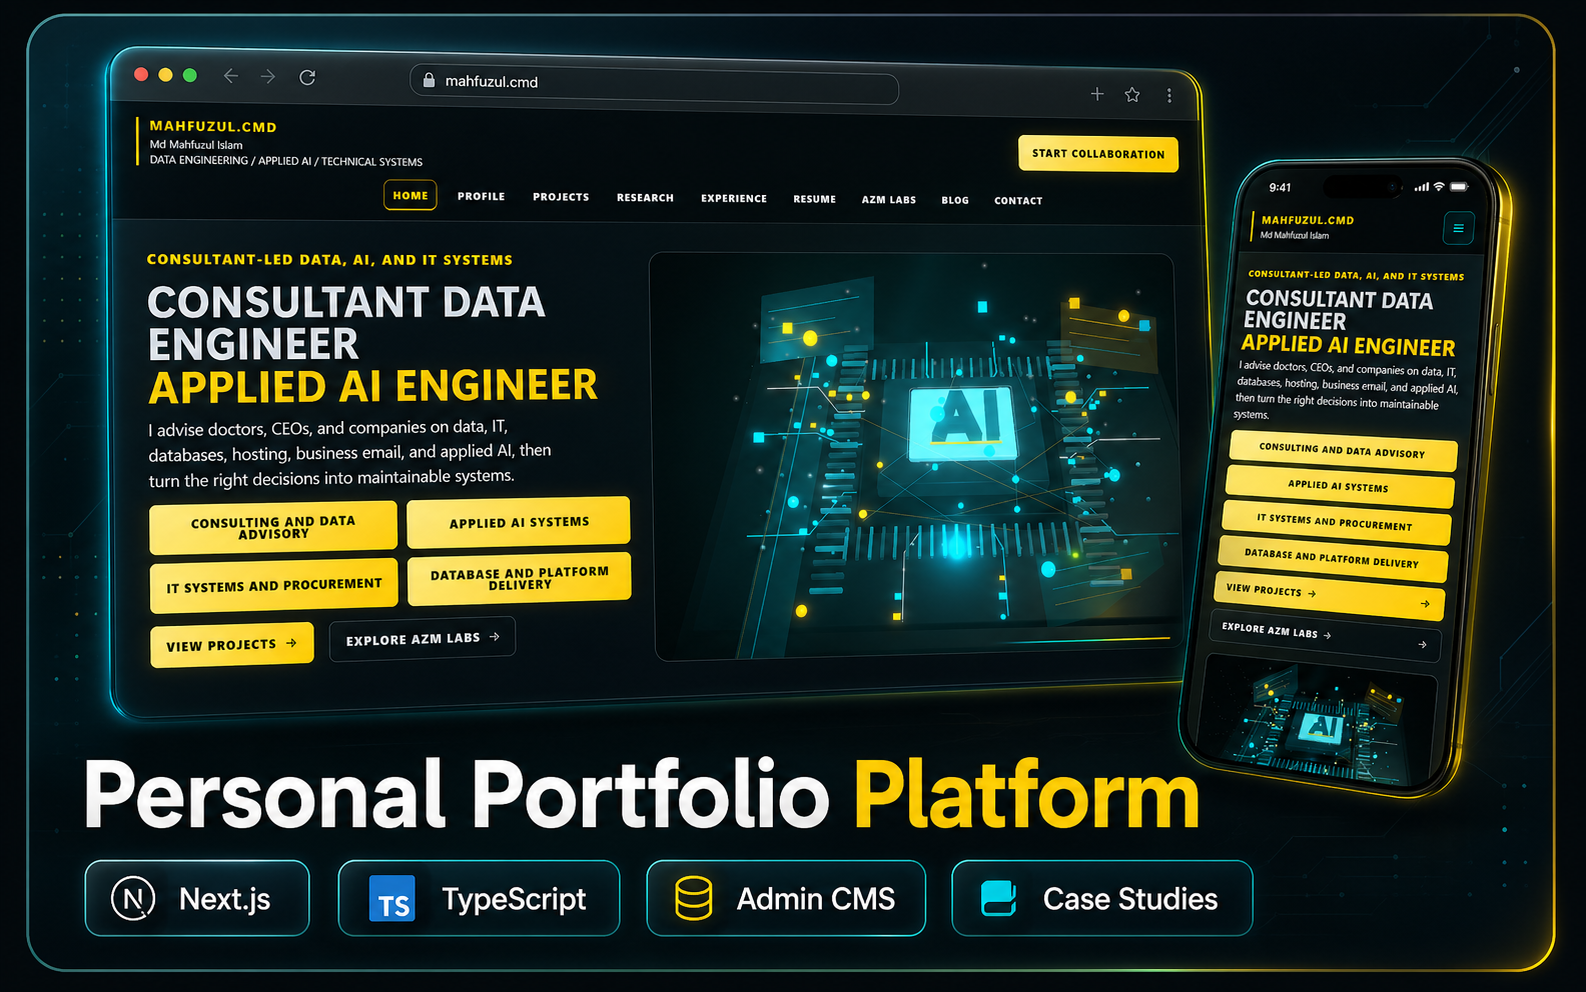
Task: Click 'DATA ENGINEERING / APPLIED AI / TECHNICAL SYSTEMS' text
Action: click(x=286, y=161)
